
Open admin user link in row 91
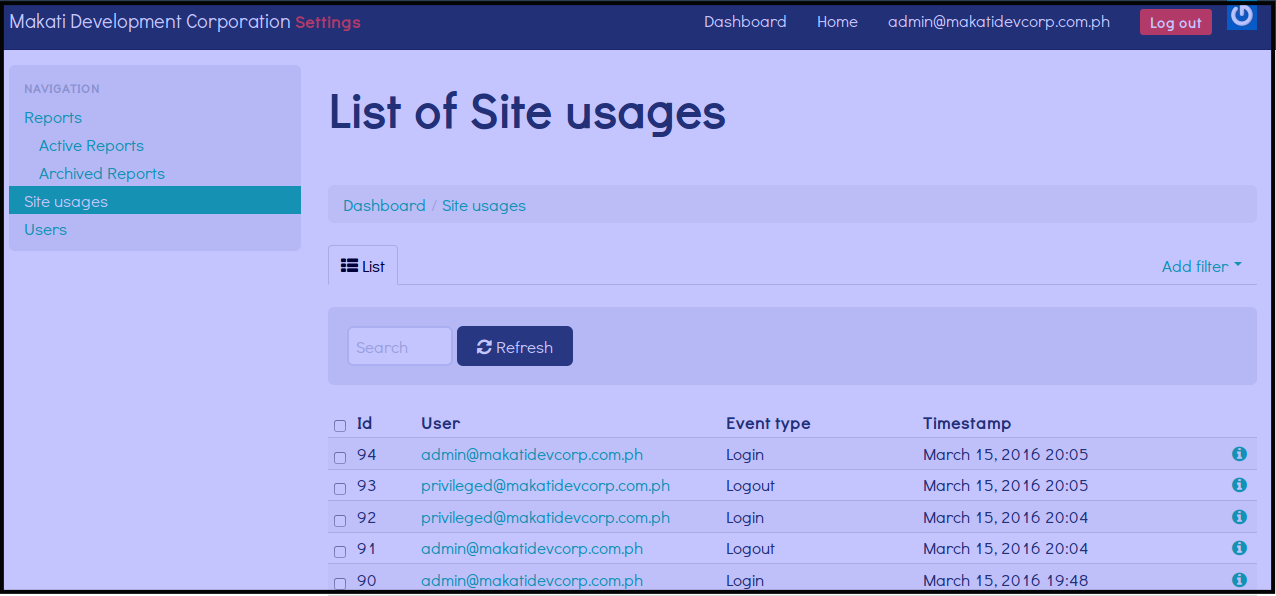[532, 548]
